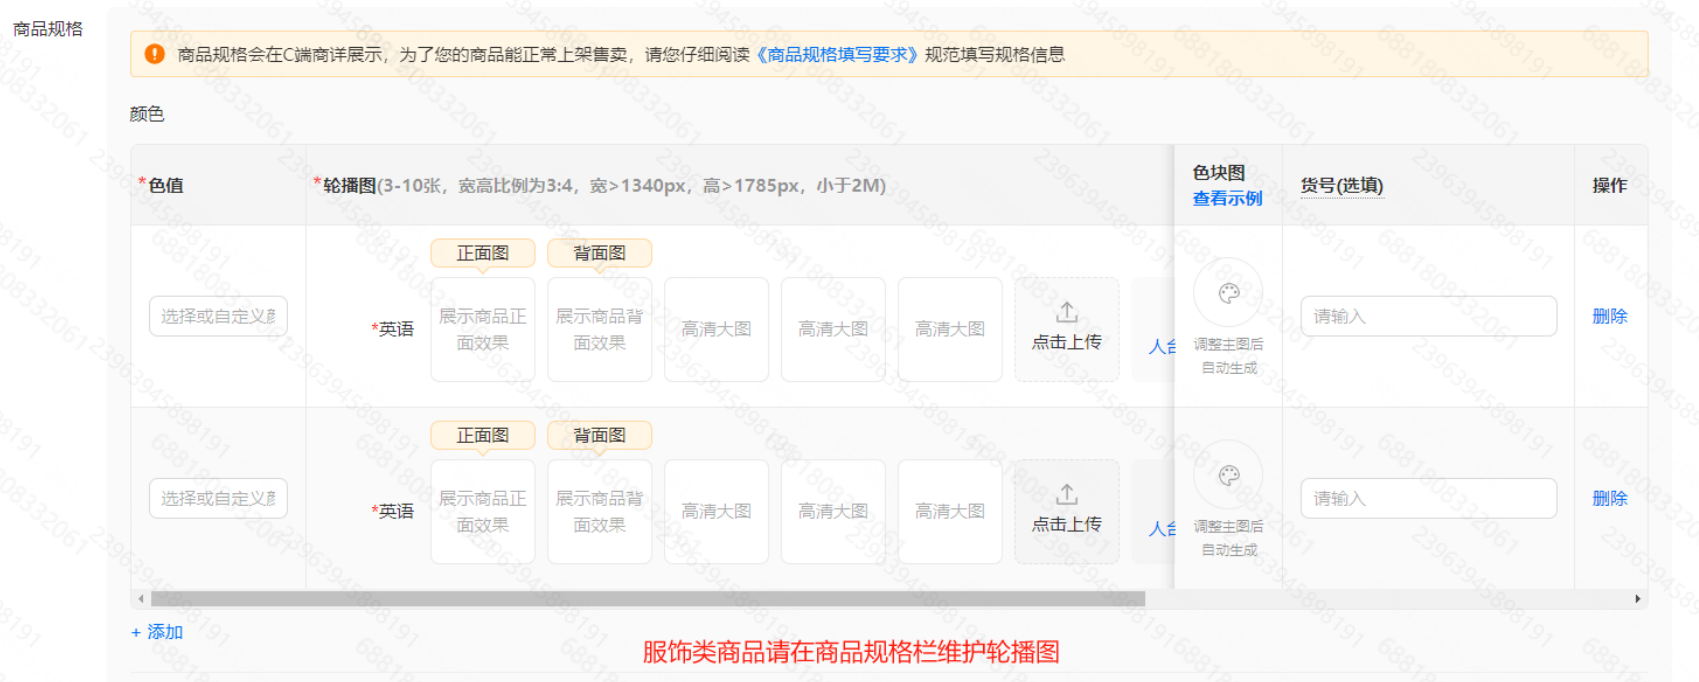1699x682 pixels.
Task: Click first row 点击上传 upload icon
Action: click(1067, 312)
